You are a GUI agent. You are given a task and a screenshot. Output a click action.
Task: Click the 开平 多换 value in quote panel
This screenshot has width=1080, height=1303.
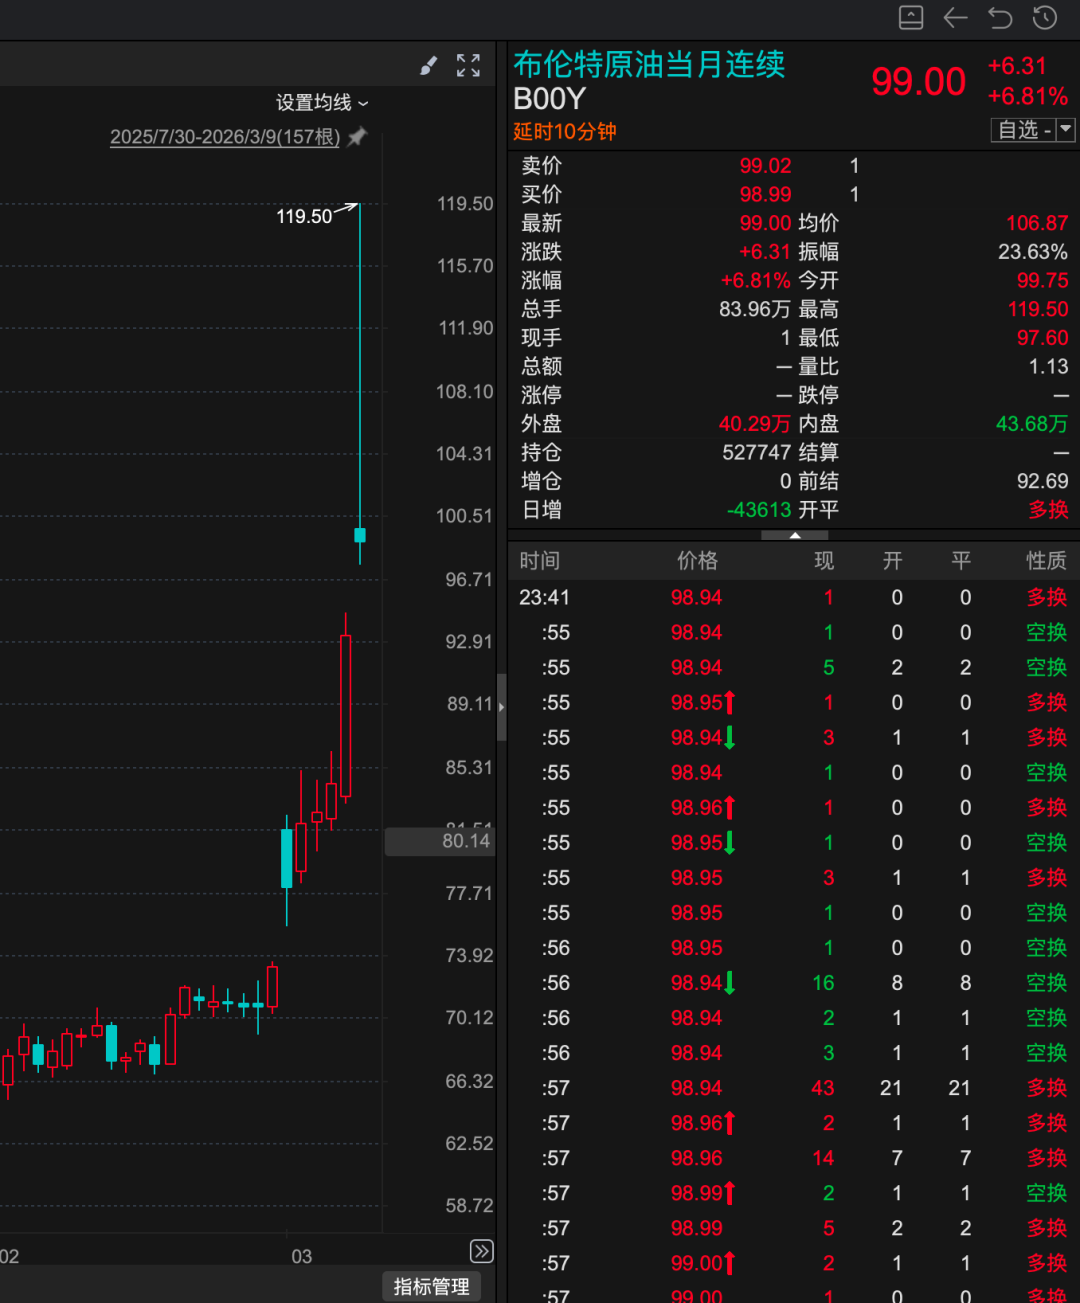point(1048,510)
